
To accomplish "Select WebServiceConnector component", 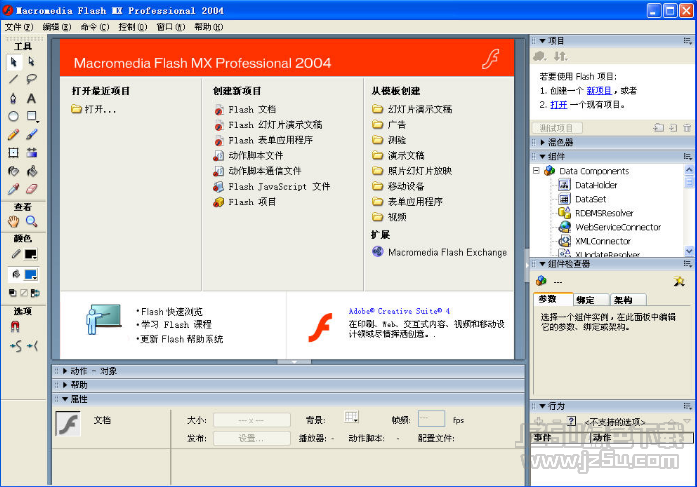I will pyautogui.click(x=610, y=227).
